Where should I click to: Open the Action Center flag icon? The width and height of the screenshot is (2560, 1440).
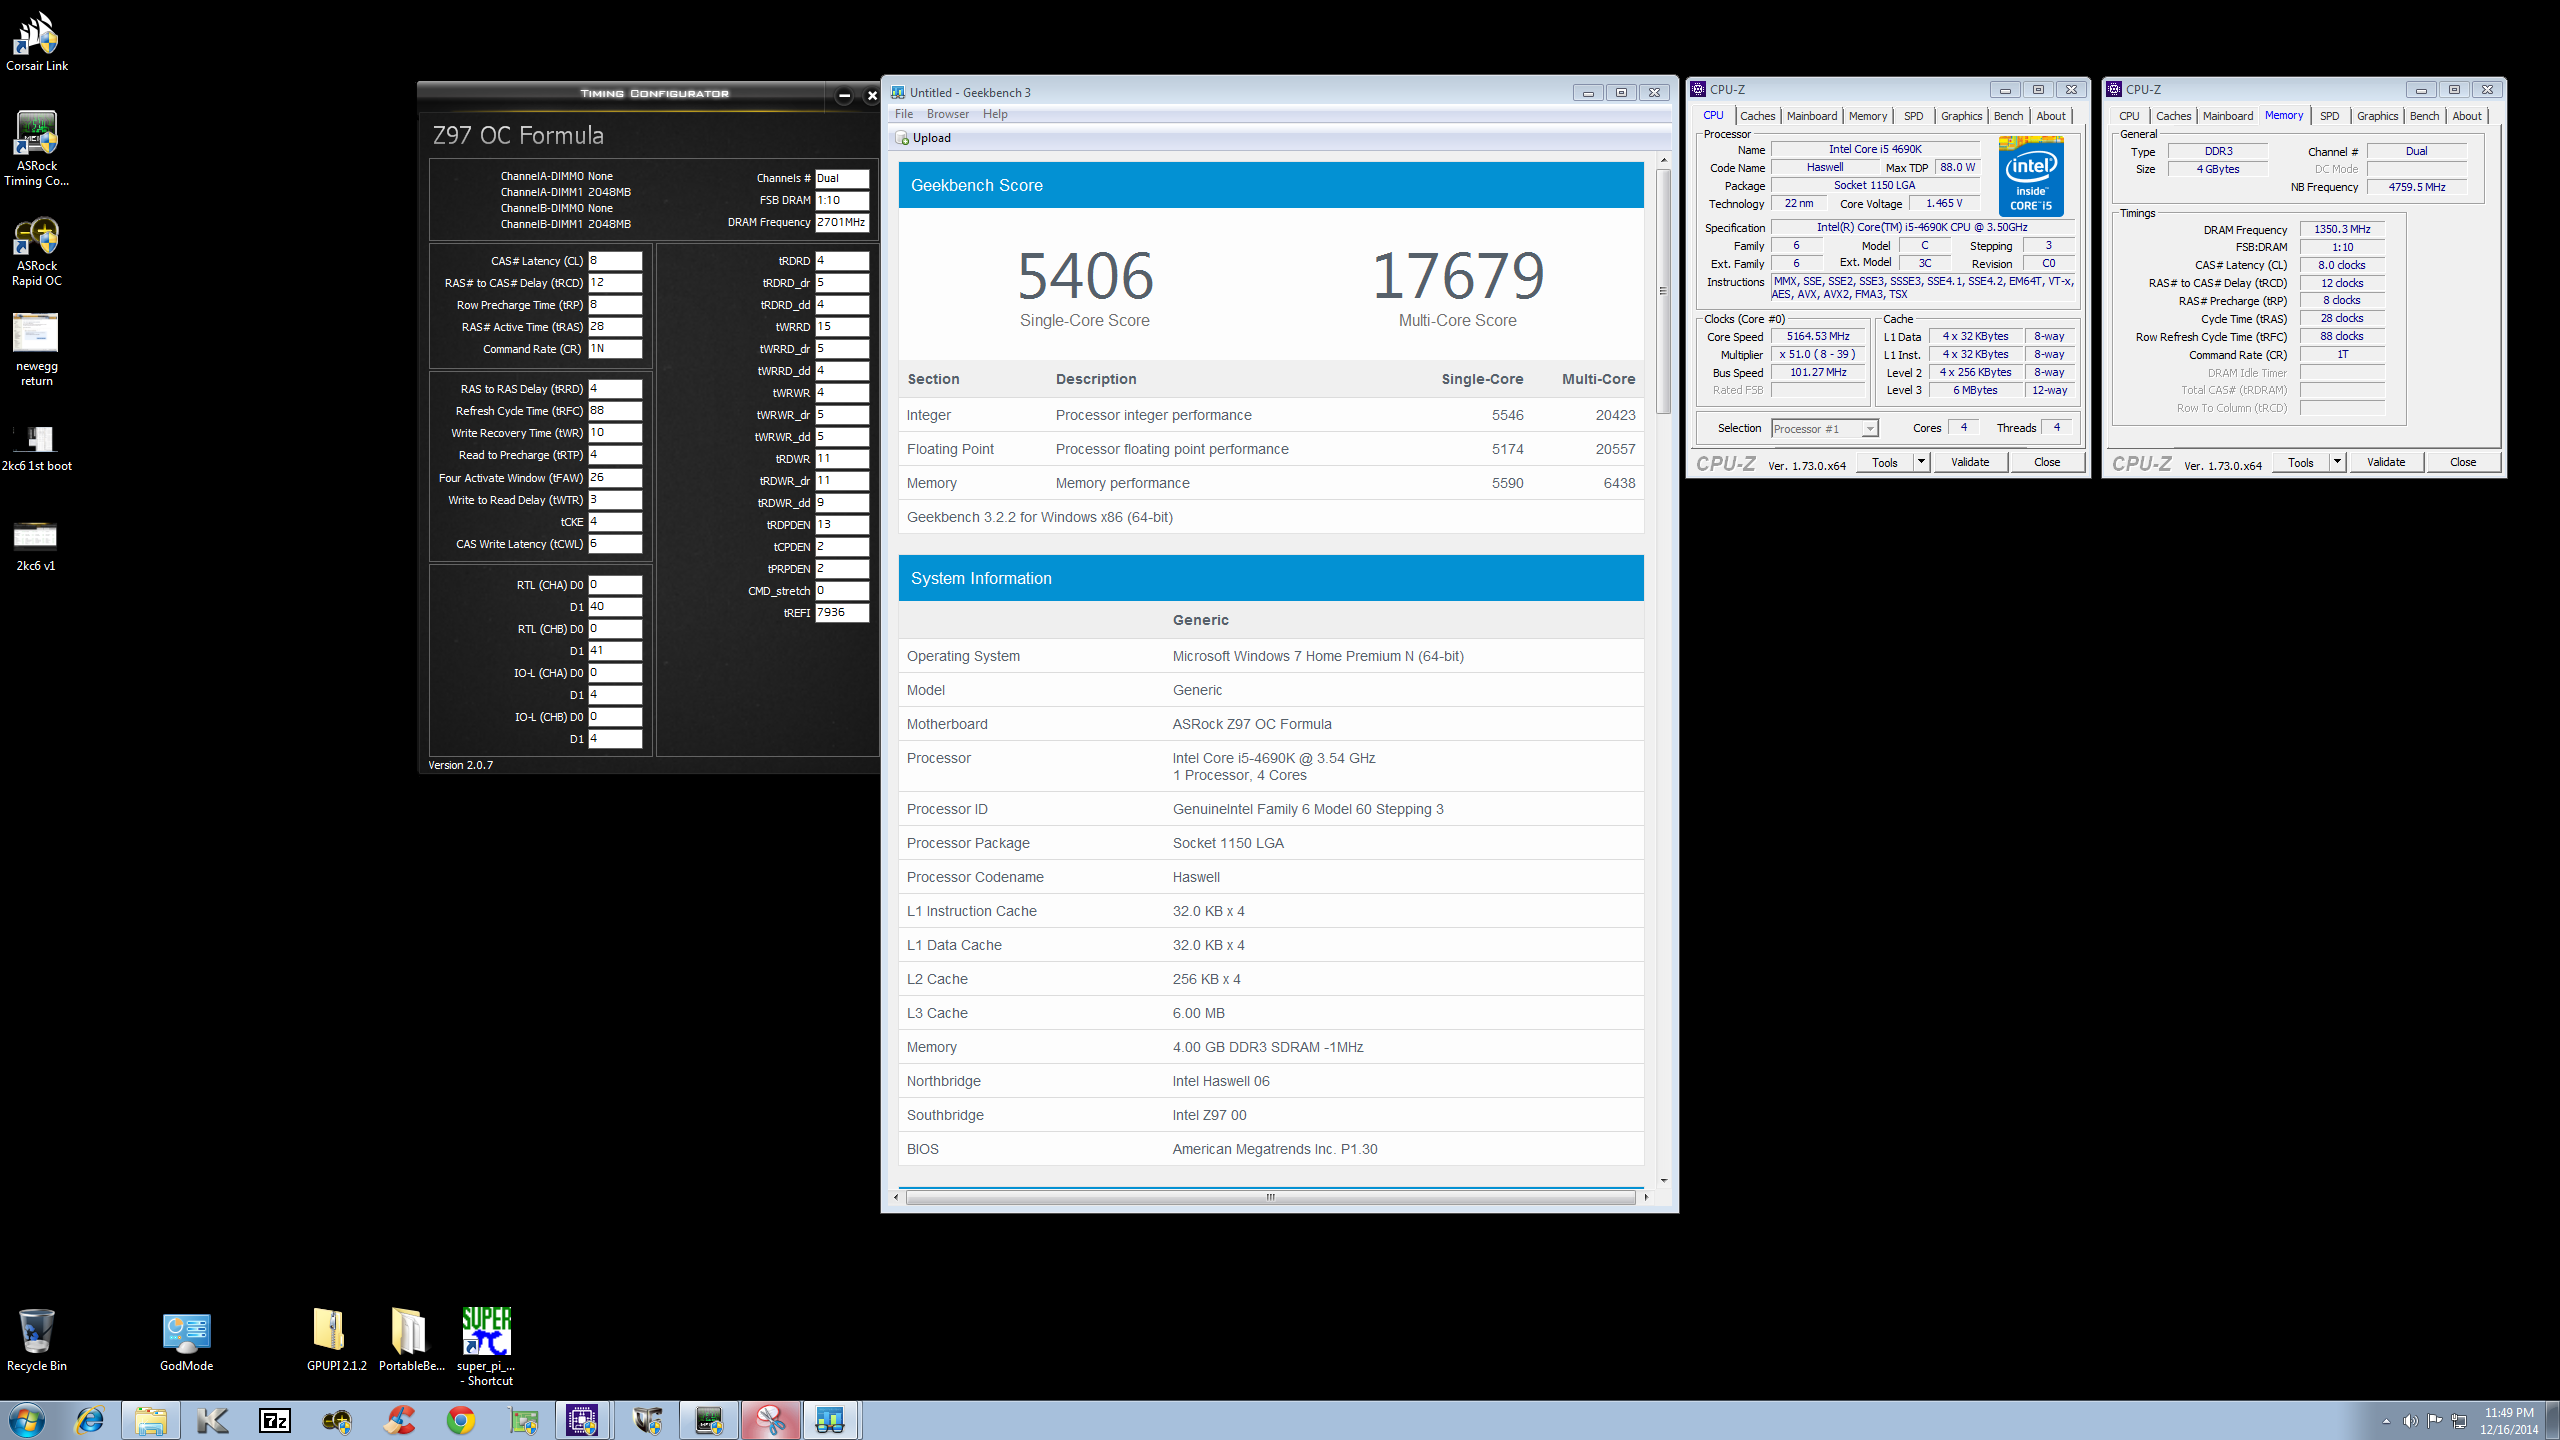click(2434, 1420)
